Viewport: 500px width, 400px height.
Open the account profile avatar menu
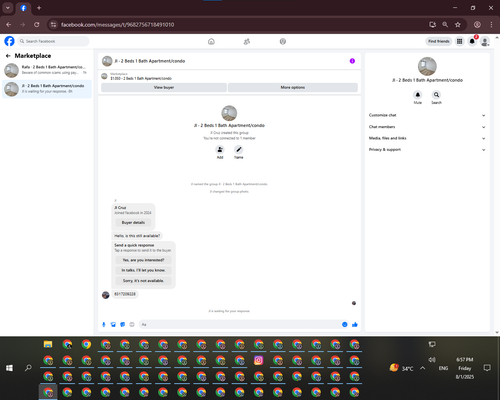click(485, 41)
